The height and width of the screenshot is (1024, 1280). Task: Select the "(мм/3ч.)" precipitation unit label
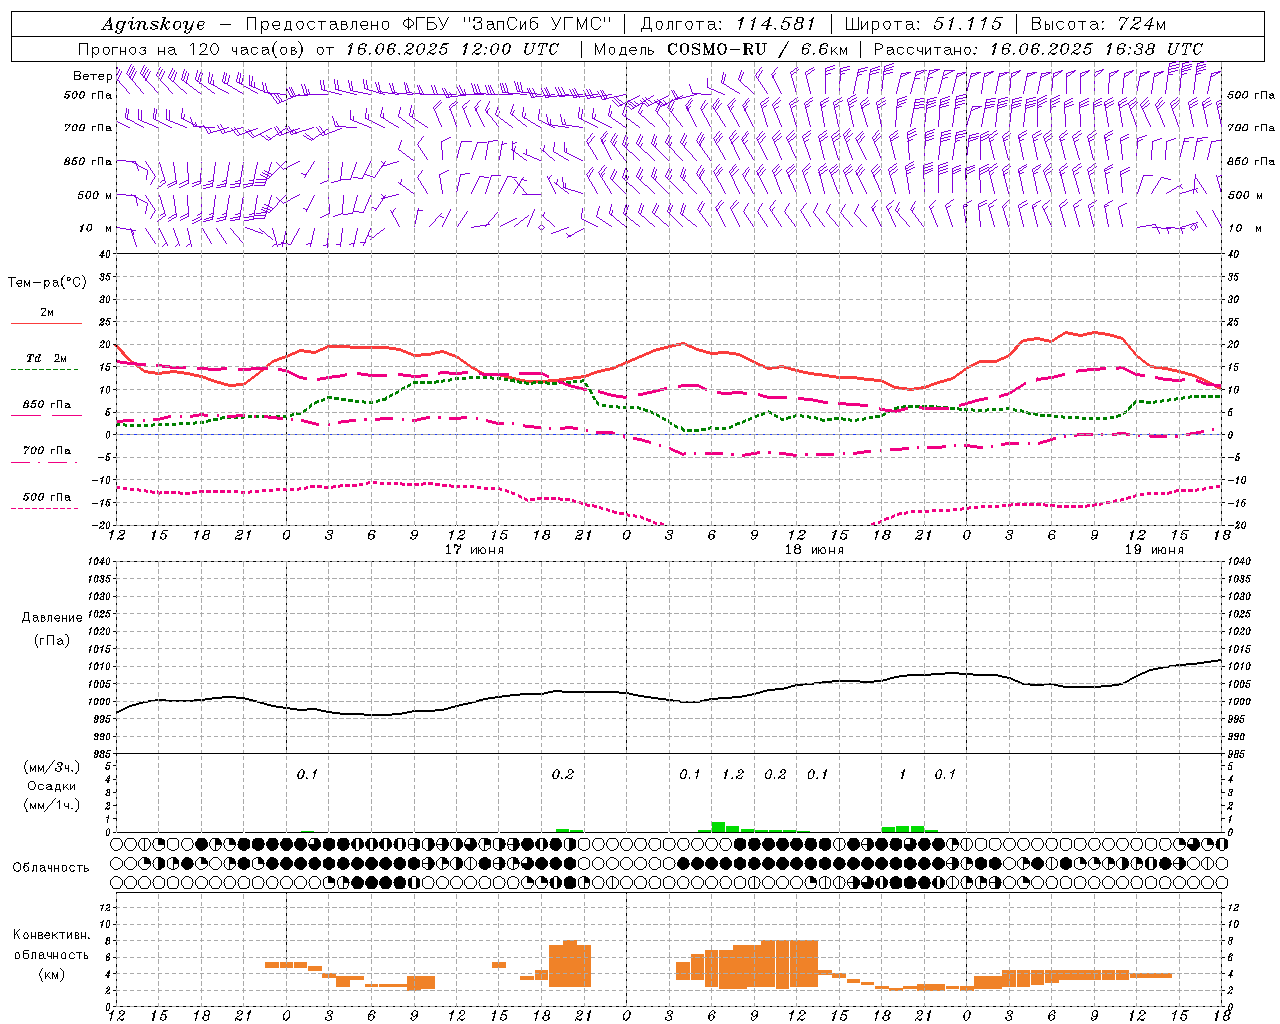coord(52,767)
